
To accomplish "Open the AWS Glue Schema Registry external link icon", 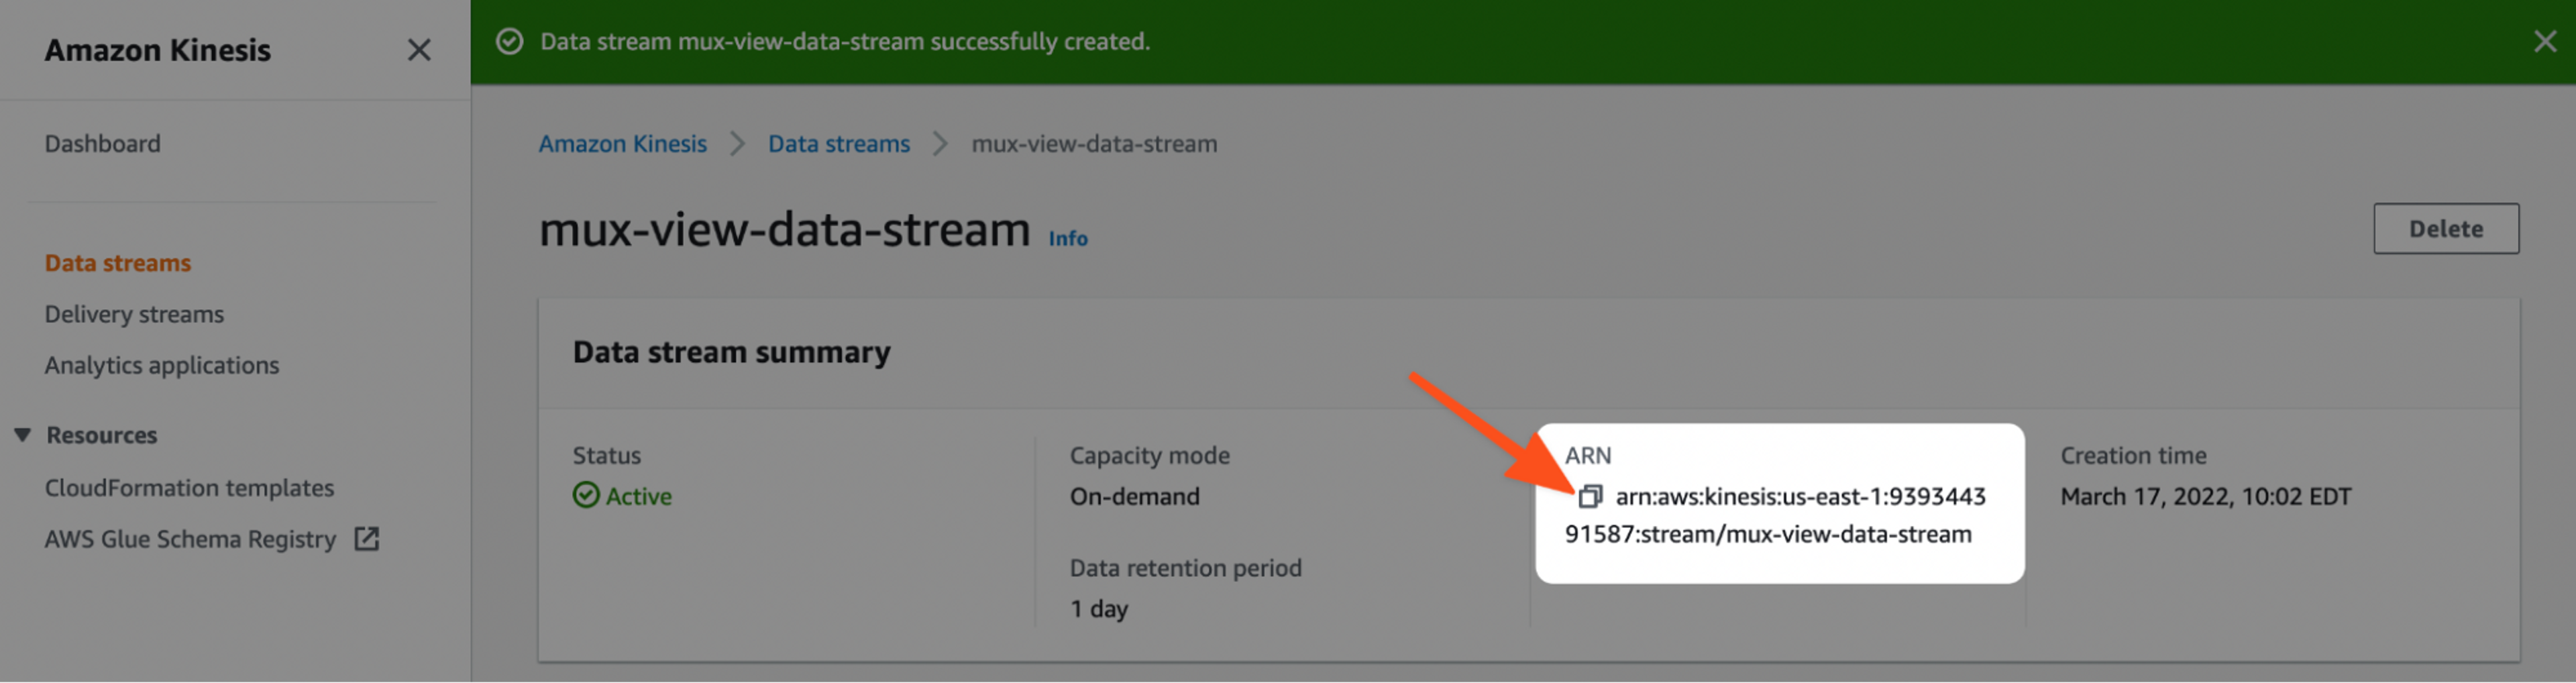I will pos(367,539).
